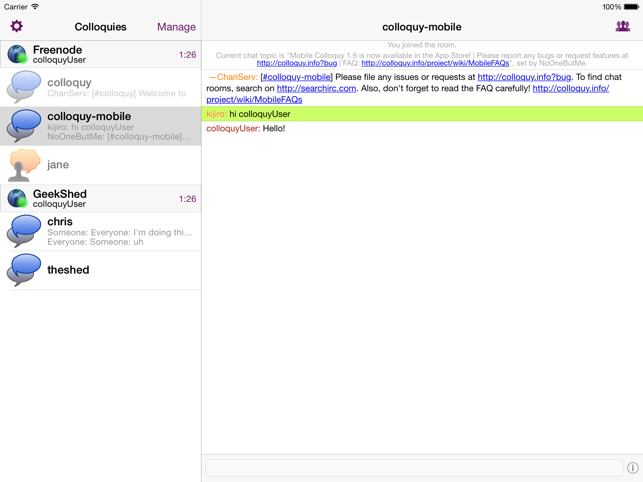Click the colloquy-mobile chat bubble icon

24,126
